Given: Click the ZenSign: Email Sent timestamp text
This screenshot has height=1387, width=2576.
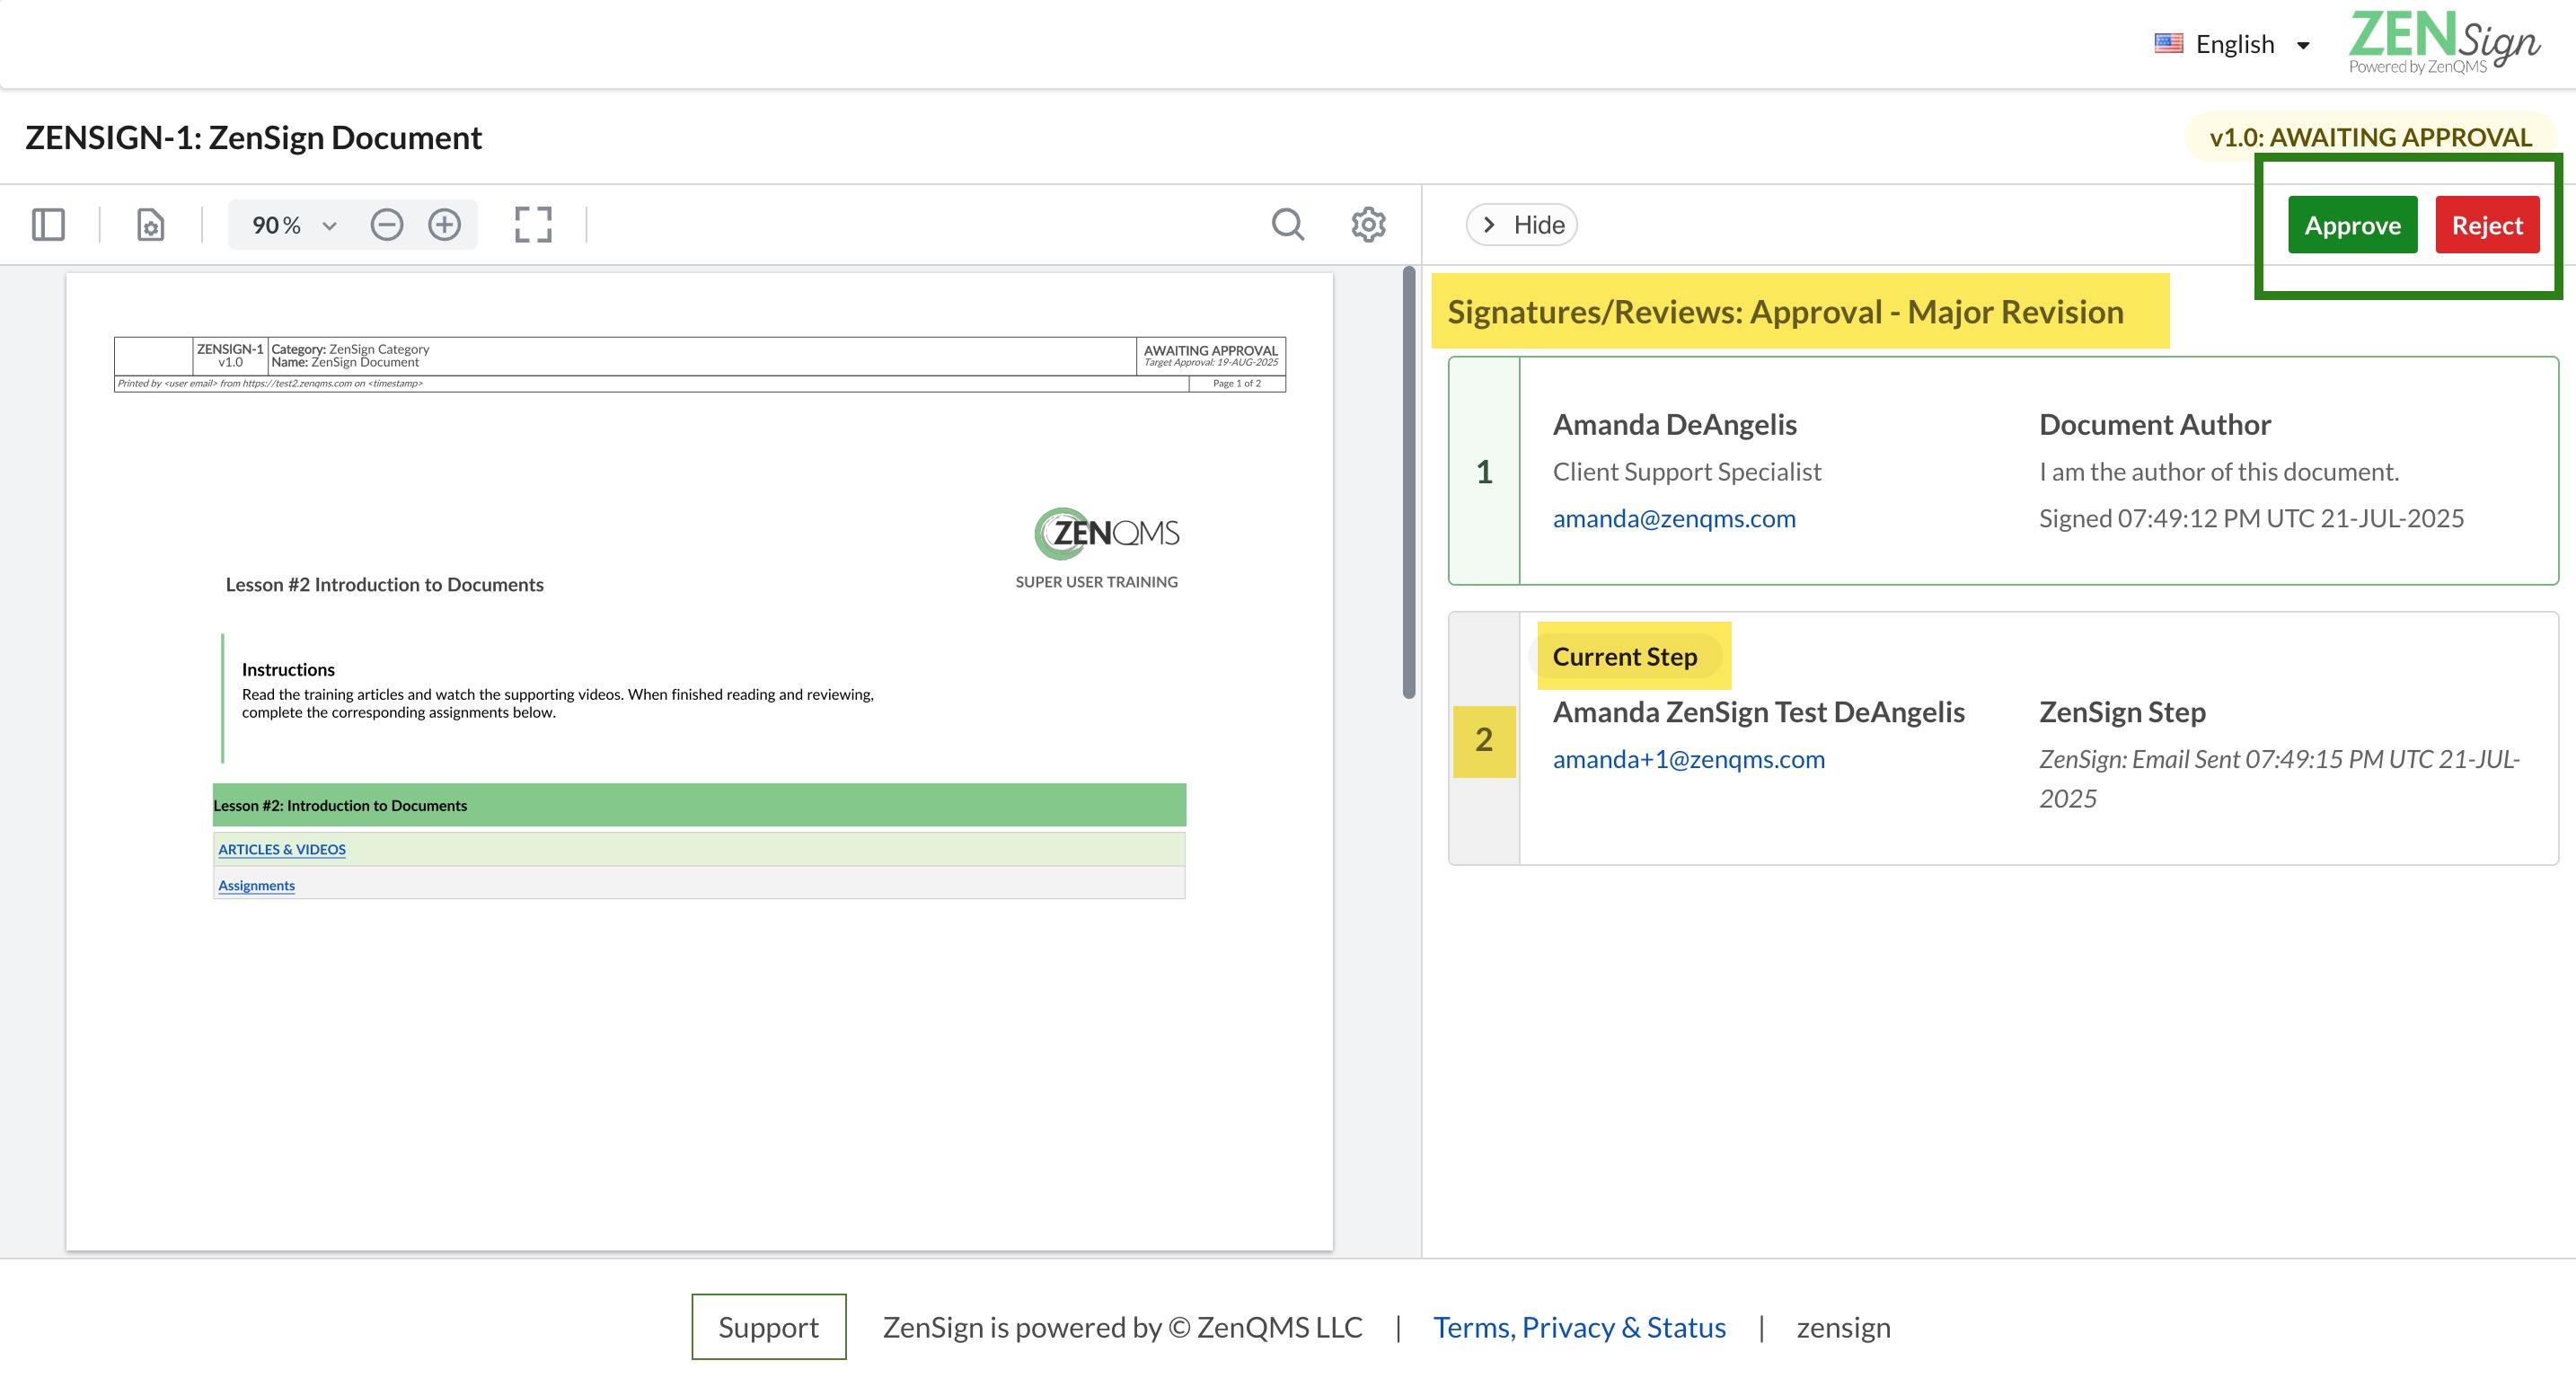Looking at the screenshot, I should pos(2279,778).
